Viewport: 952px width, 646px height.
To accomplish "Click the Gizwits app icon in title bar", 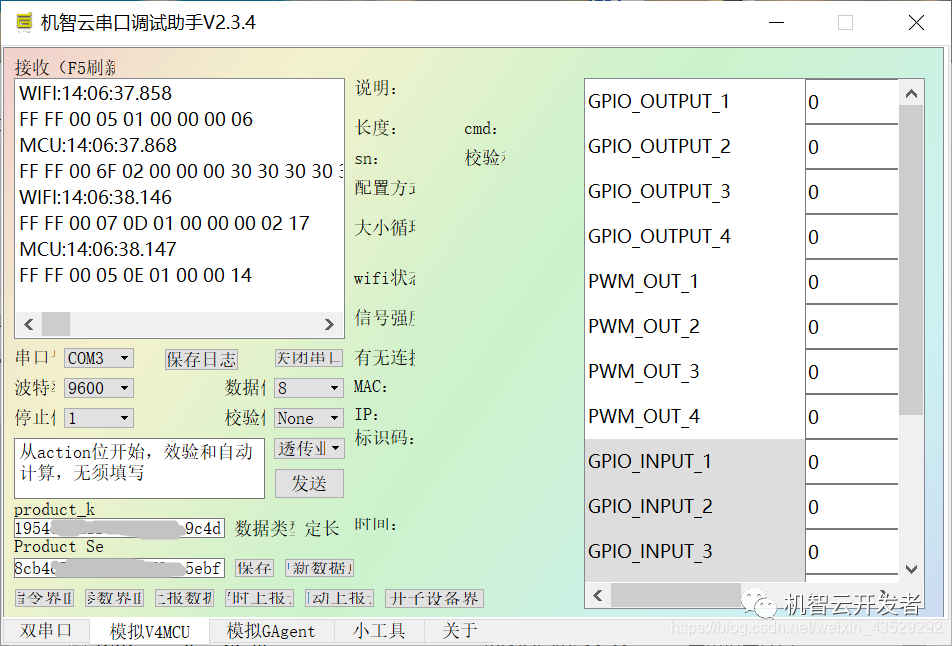I will 23,21.
